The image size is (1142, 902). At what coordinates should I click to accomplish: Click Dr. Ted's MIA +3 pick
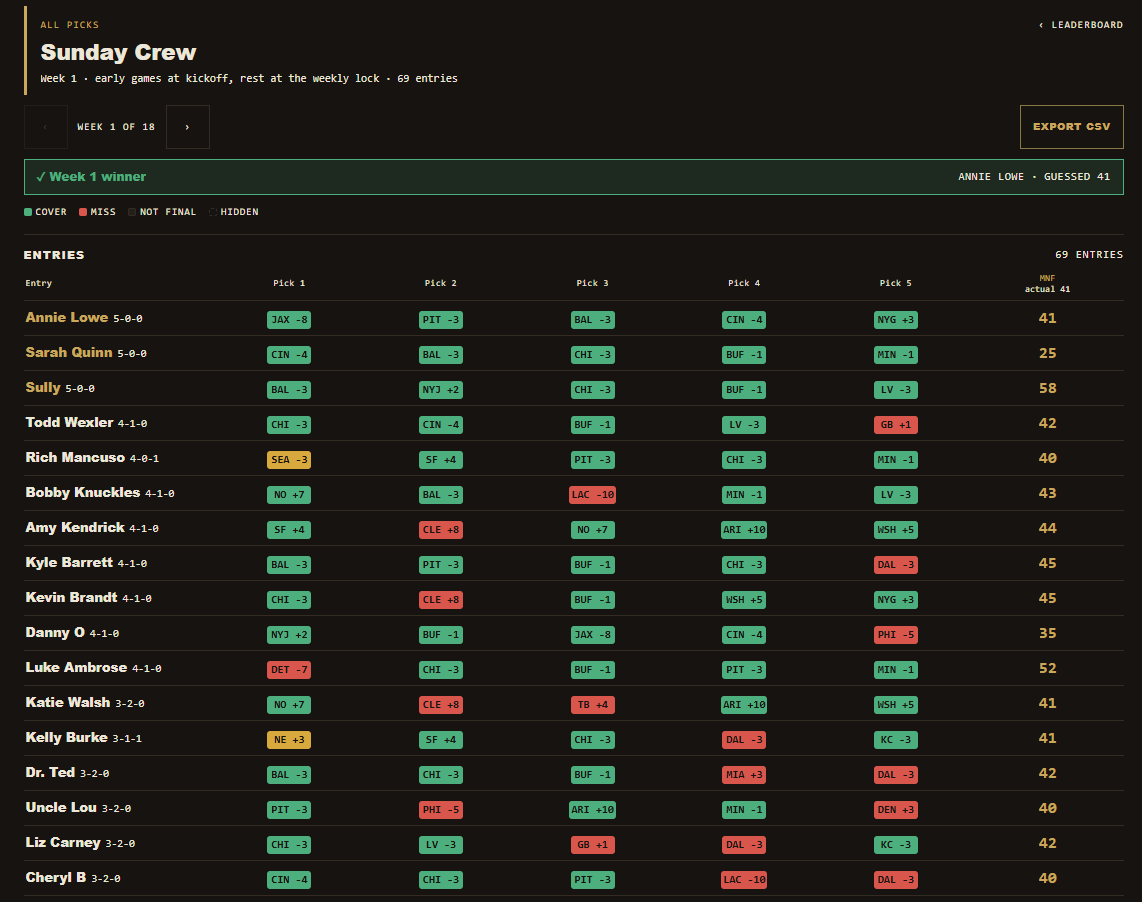tap(744, 774)
